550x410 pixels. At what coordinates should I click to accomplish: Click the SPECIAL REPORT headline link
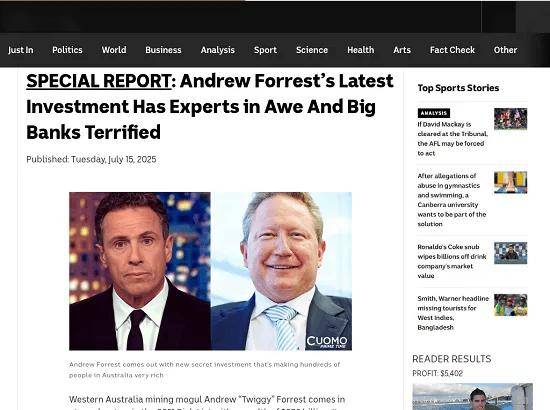99,81
